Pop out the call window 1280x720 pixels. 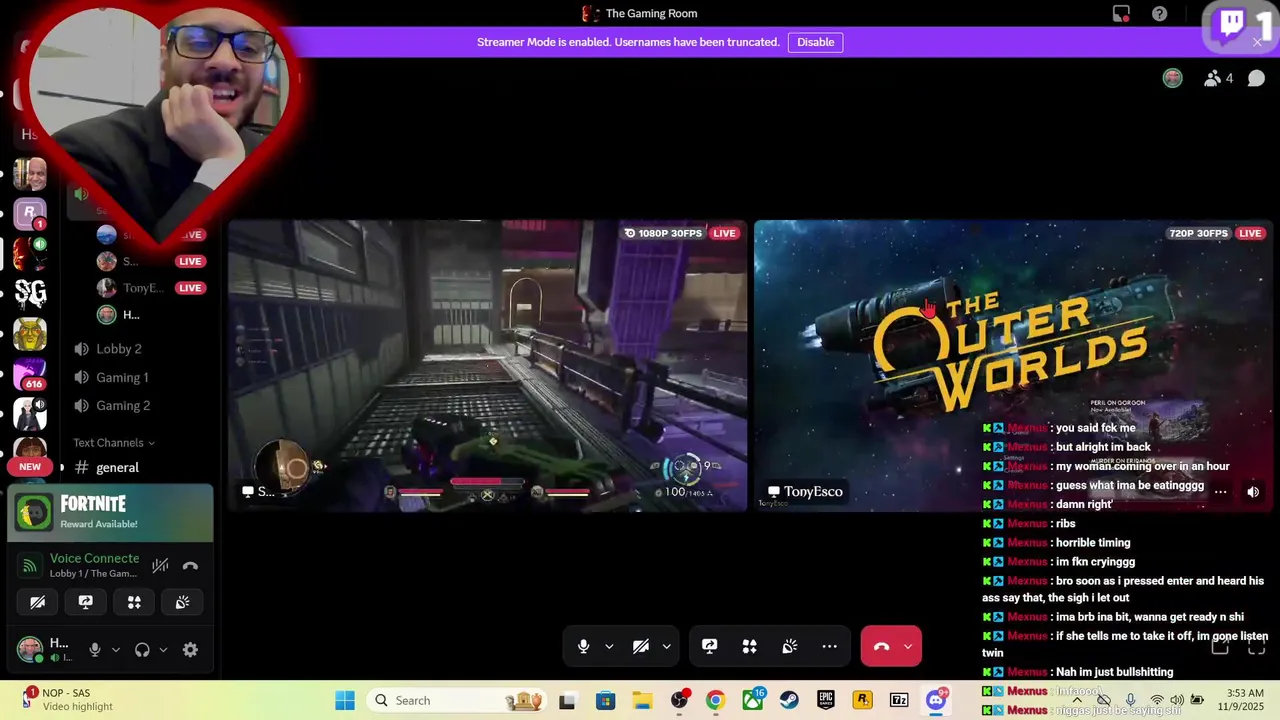coord(1220,648)
